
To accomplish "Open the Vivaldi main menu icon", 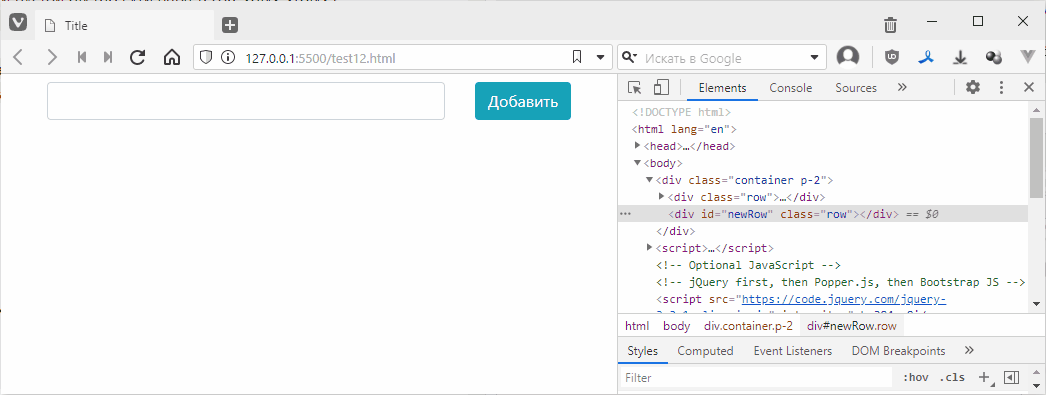I will 17,24.
